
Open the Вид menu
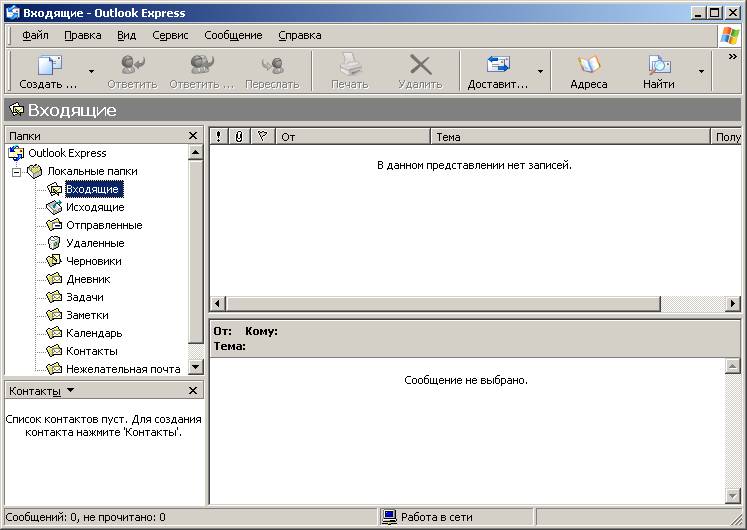click(127, 35)
